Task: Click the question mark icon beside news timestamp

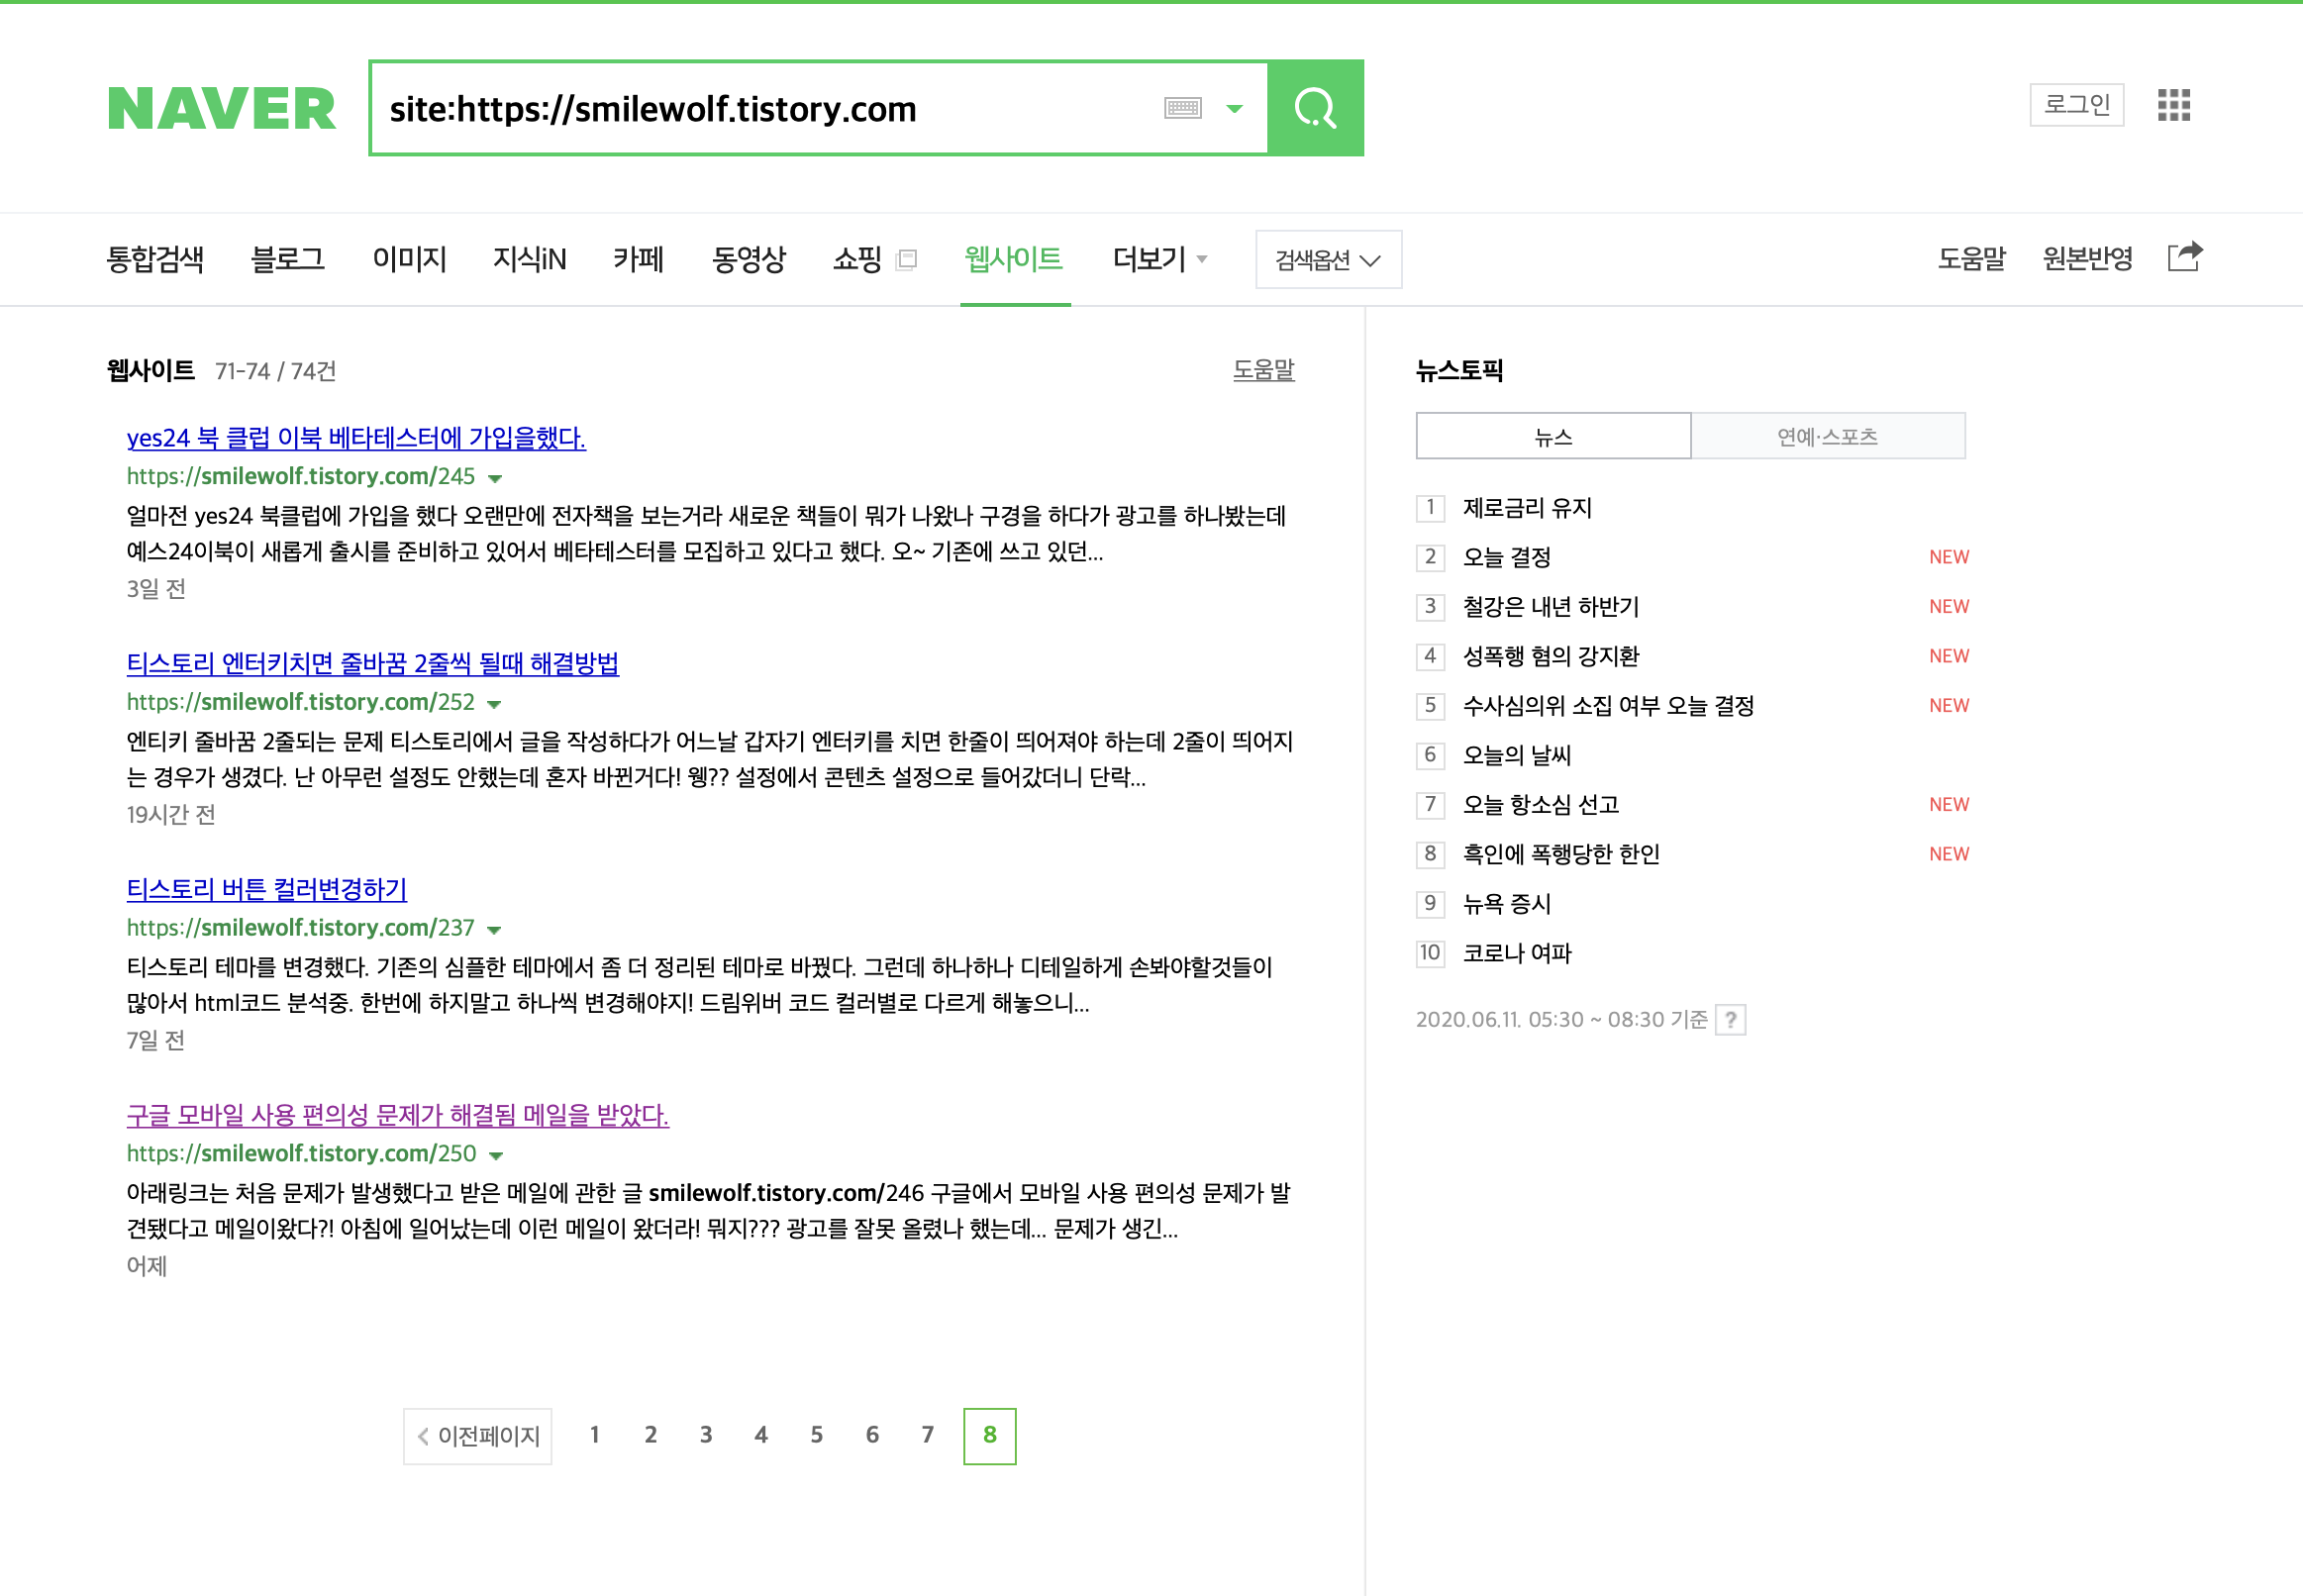Action: [x=1730, y=1019]
